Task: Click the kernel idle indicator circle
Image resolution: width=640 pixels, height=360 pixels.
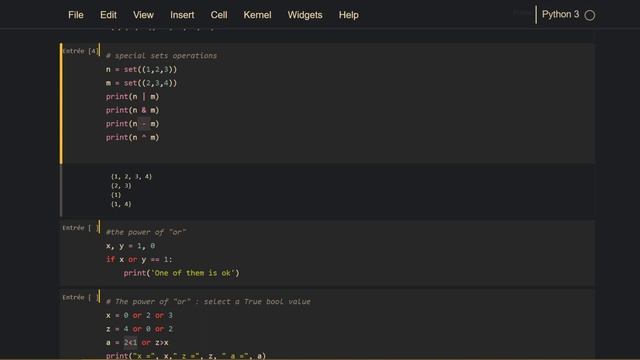Action: (590, 16)
